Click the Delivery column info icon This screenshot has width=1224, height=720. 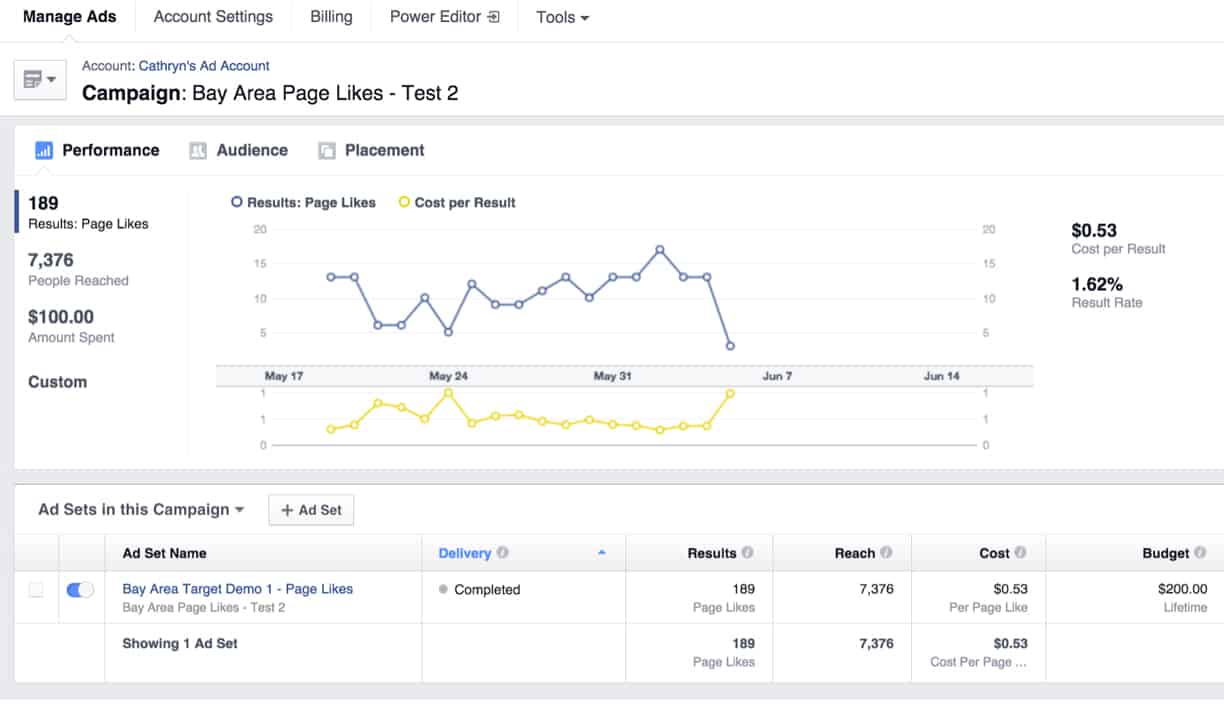point(501,553)
